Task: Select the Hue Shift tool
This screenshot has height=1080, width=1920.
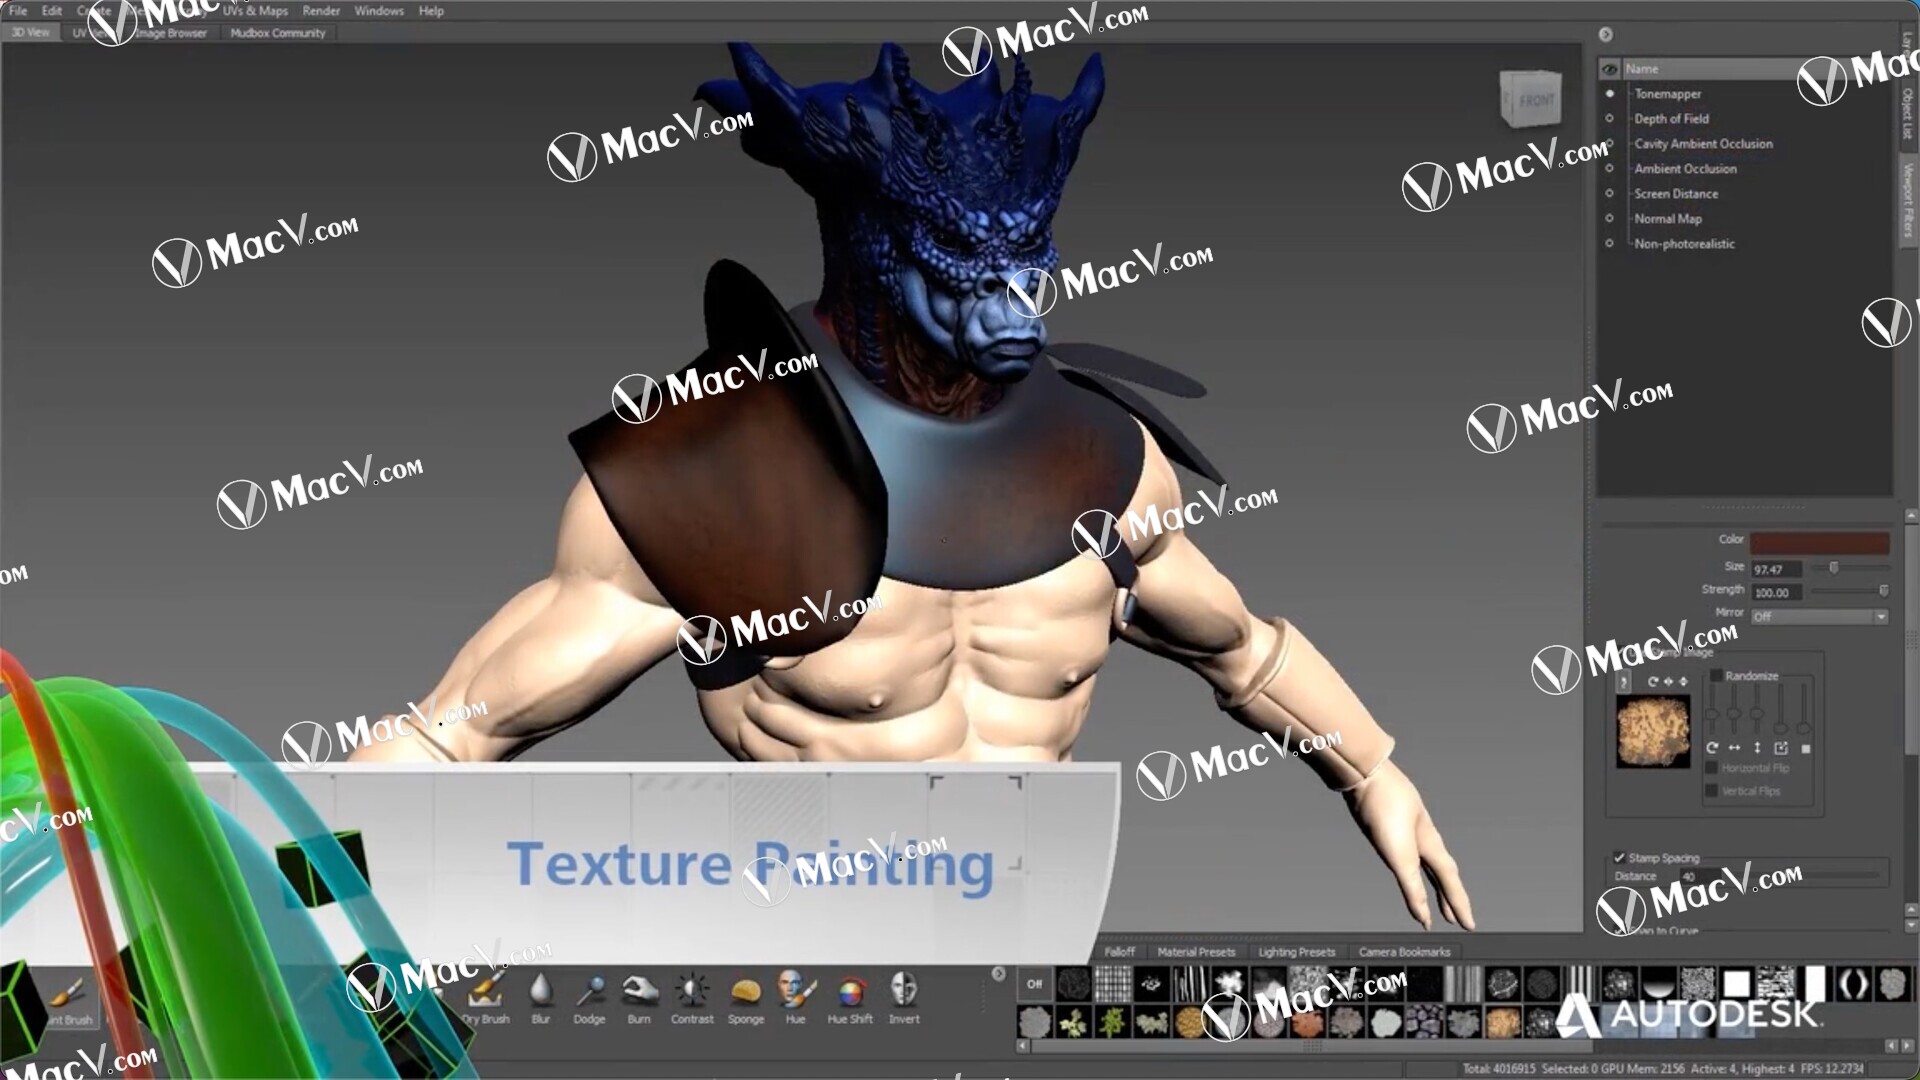Action: tap(850, 998)
